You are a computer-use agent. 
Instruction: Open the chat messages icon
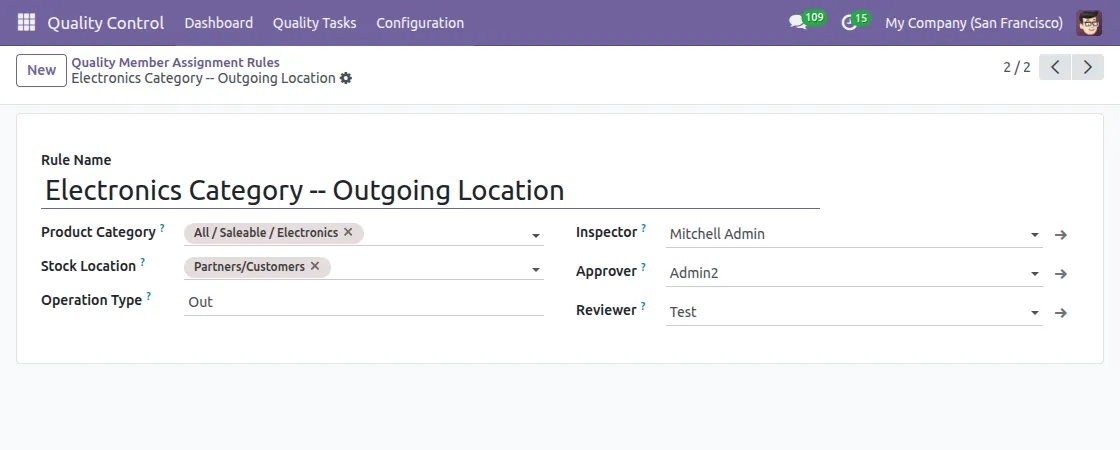tap(797, 22)
